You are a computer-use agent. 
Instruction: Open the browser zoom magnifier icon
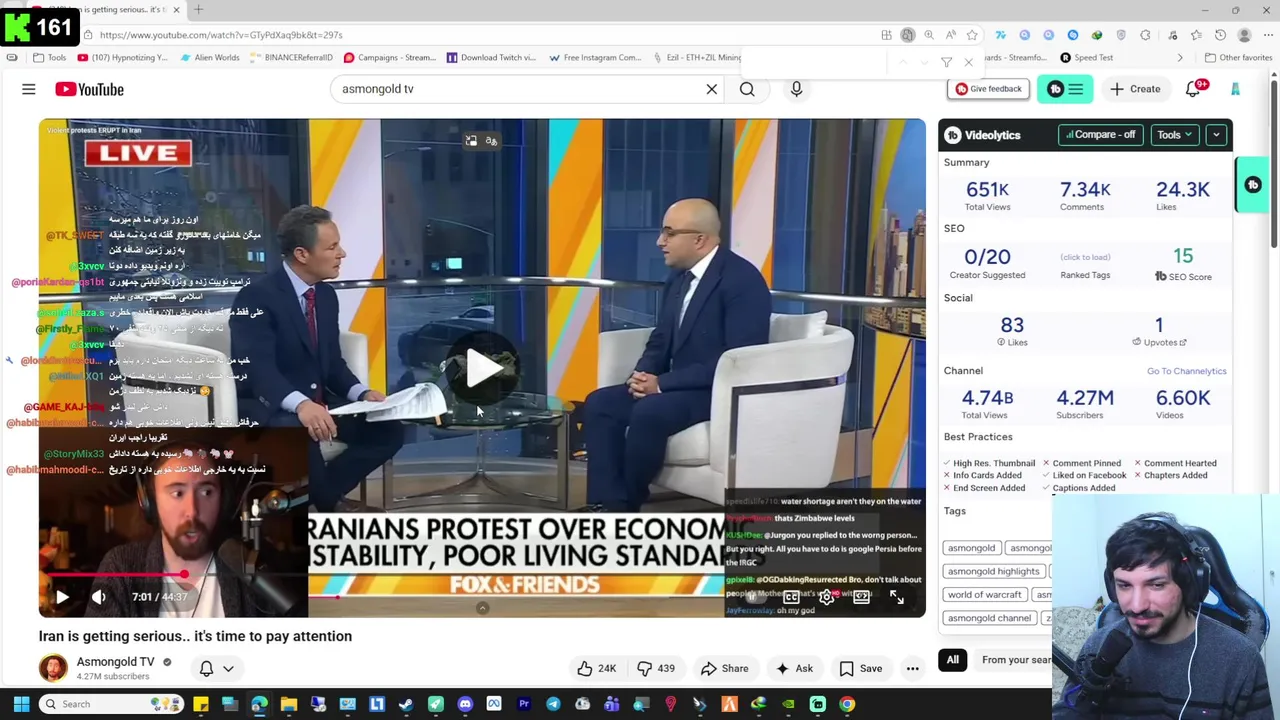(x=929, y=35)
